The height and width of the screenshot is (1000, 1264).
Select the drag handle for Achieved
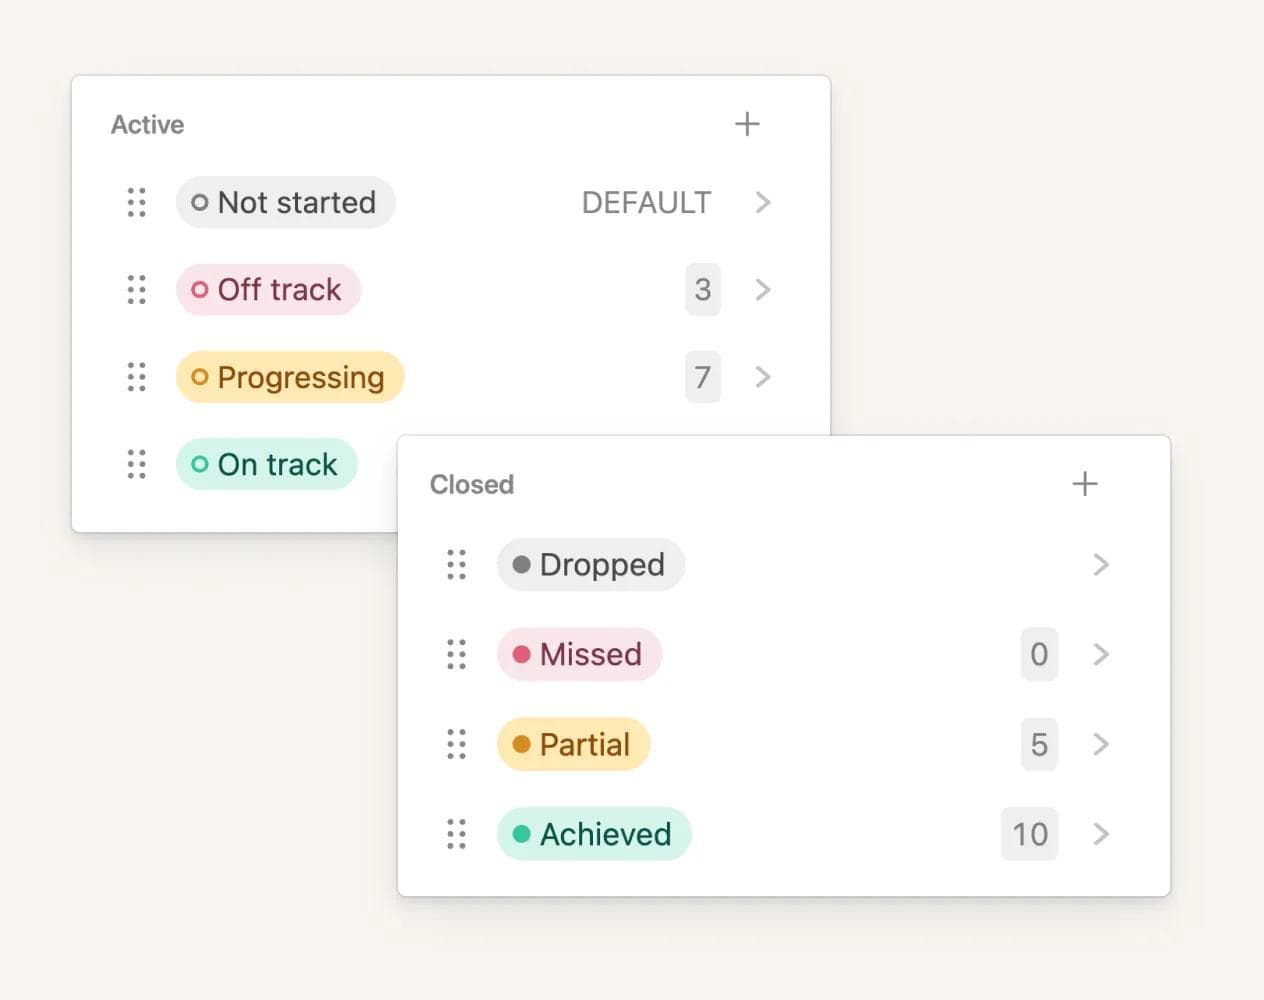pos(457,834)
